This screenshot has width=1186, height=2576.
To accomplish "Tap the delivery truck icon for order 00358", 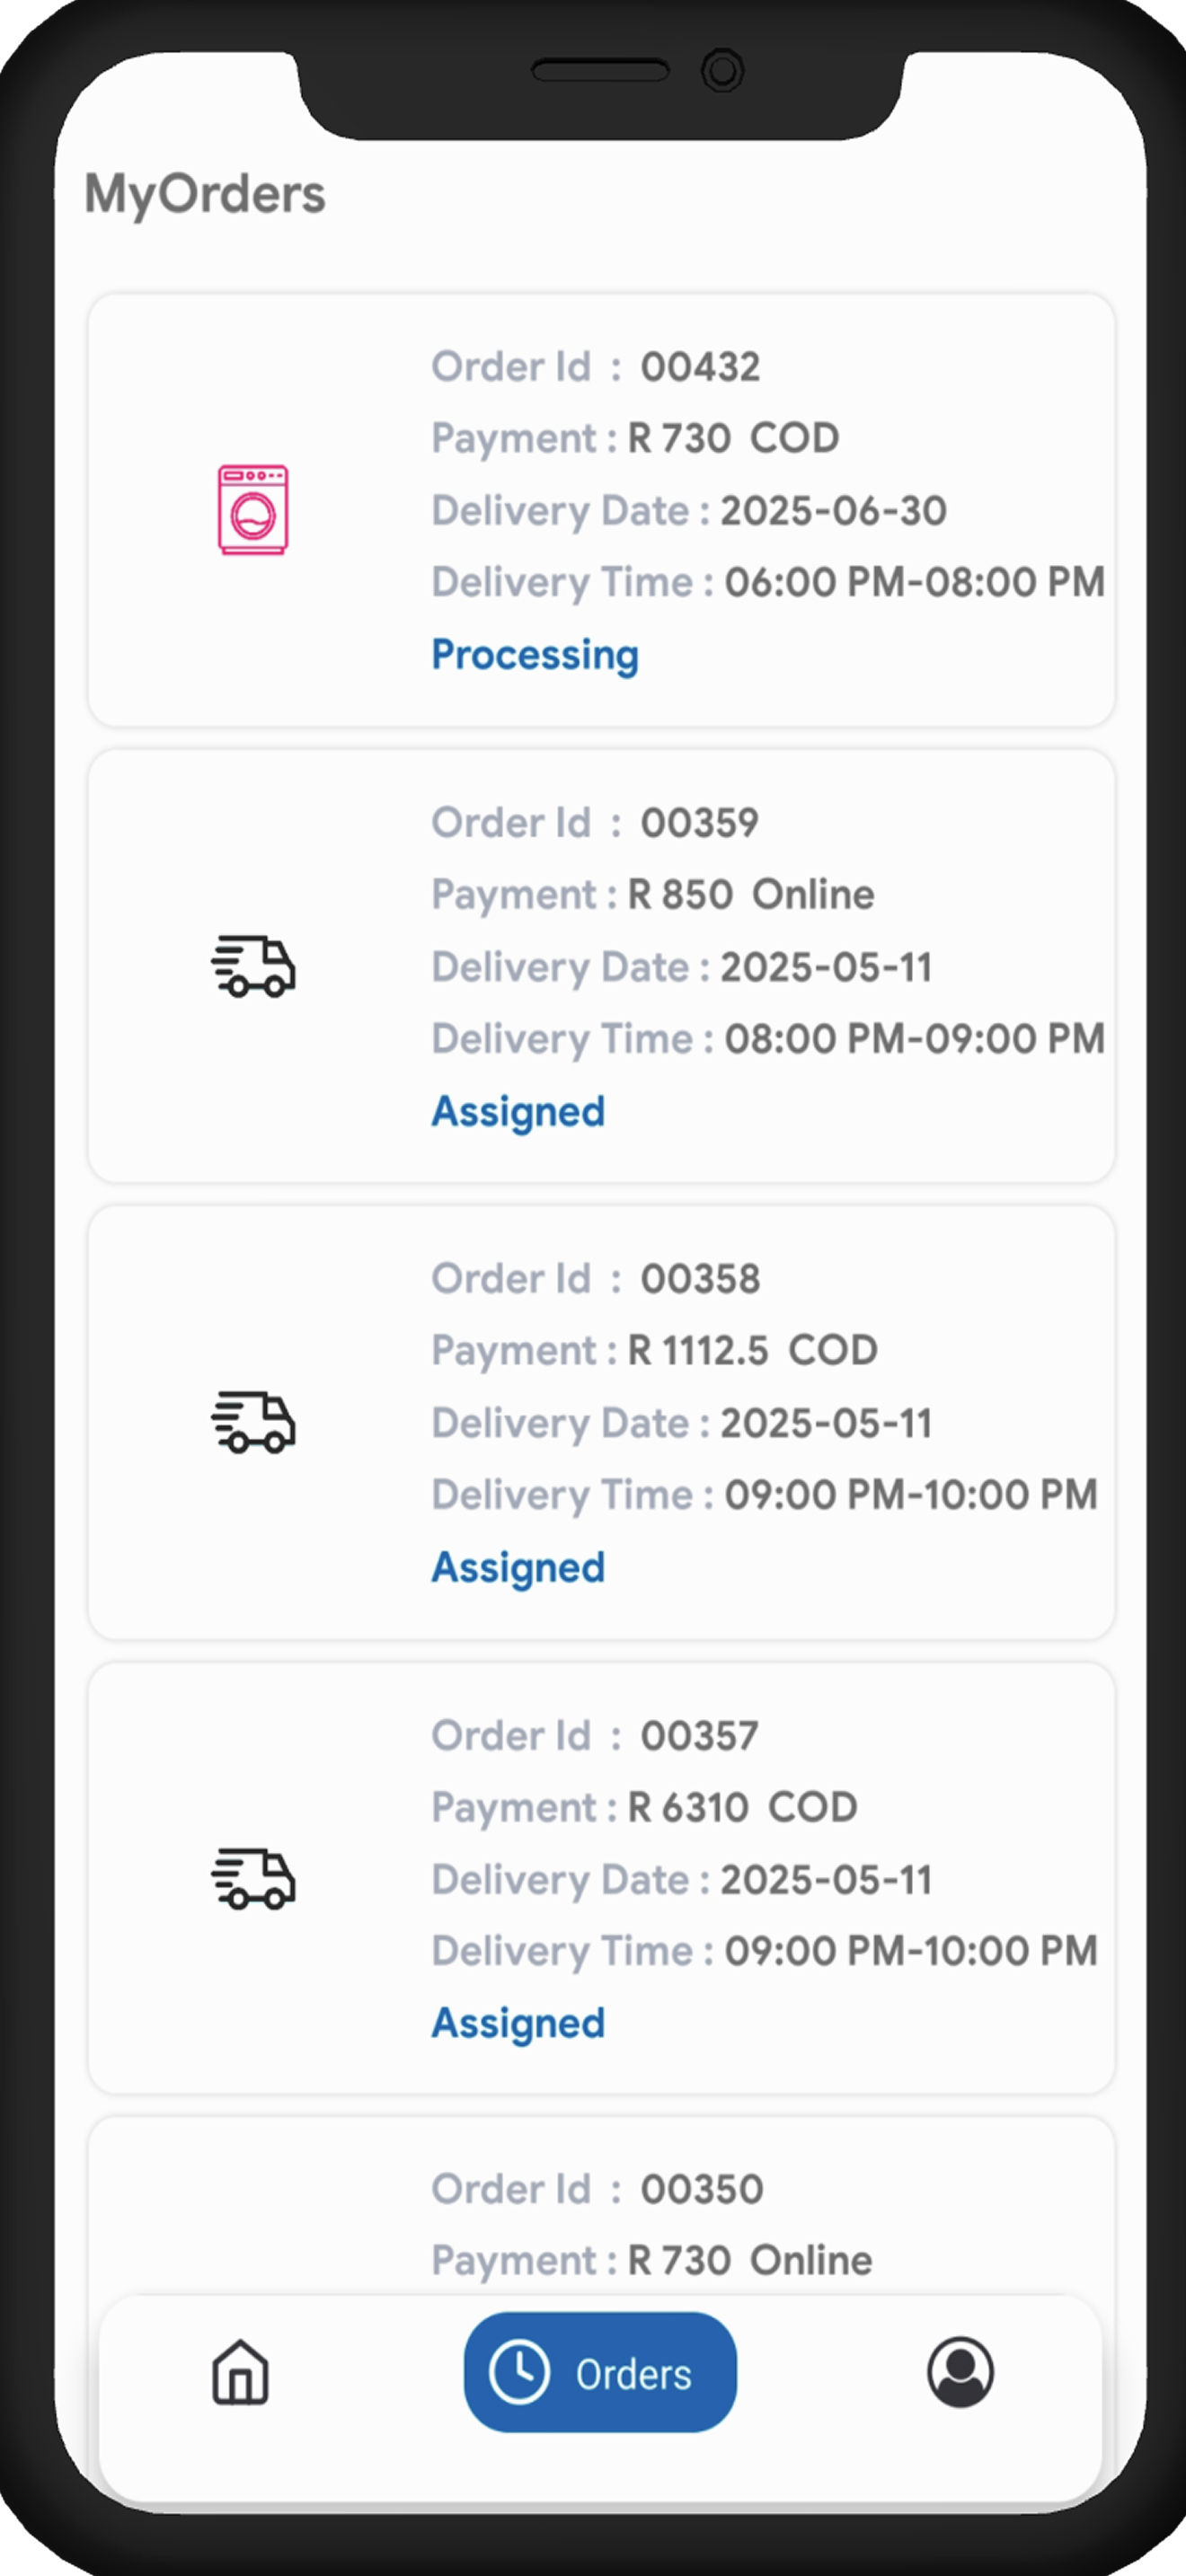I will [253, 1422].
